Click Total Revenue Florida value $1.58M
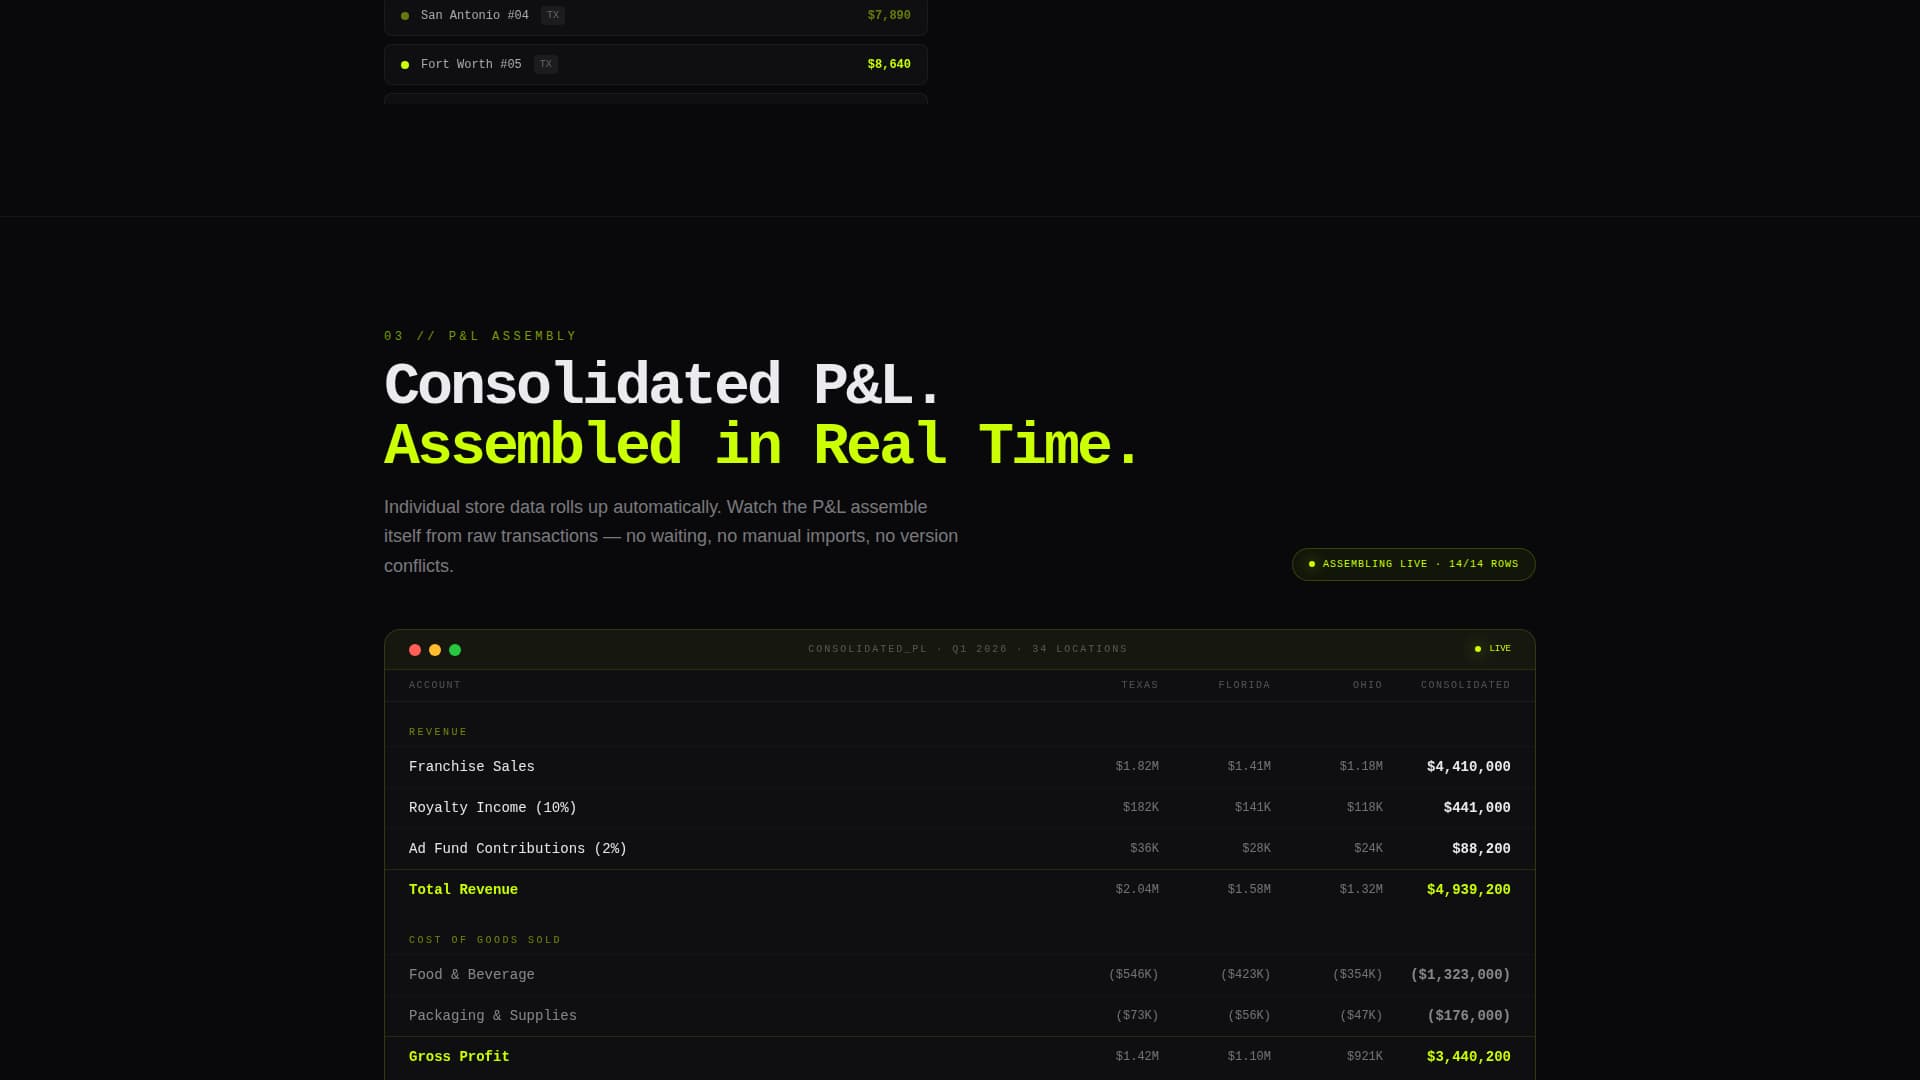The width and height of the screenshot is (1920, 1080). click(1249, 890)
